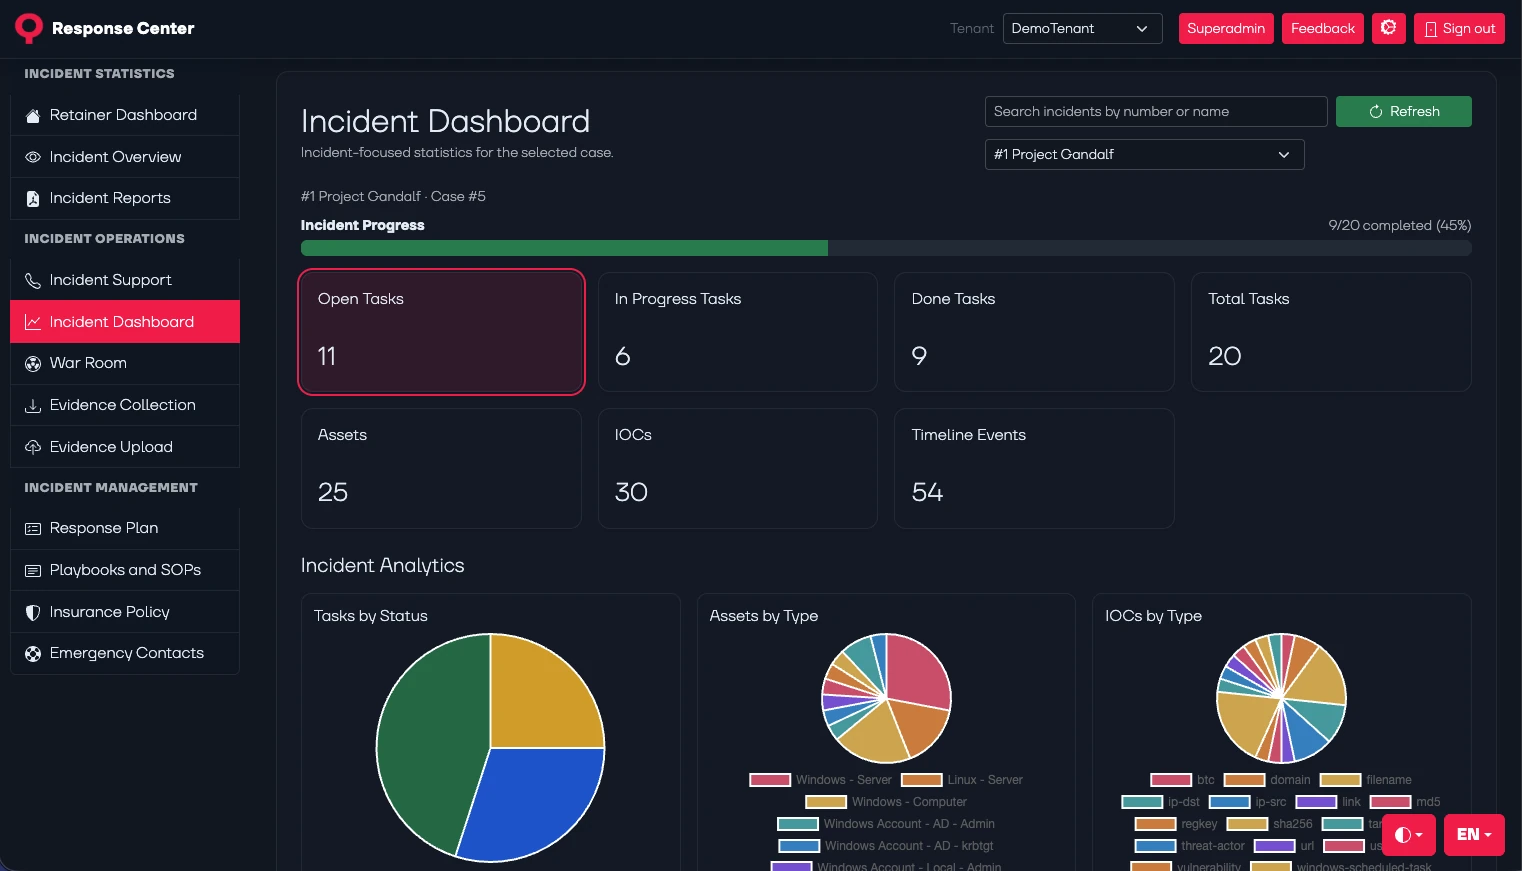Viewport: 1522px width, 871px height.
Task: Click the Retainer Dashboard home icon
Action: point(33,115)
